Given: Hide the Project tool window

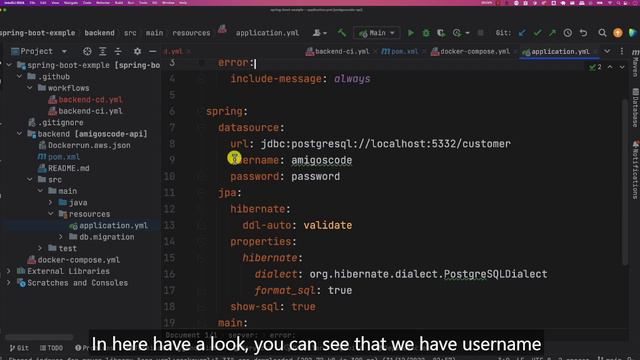Looking at the screenshot, I should [152, 51].
